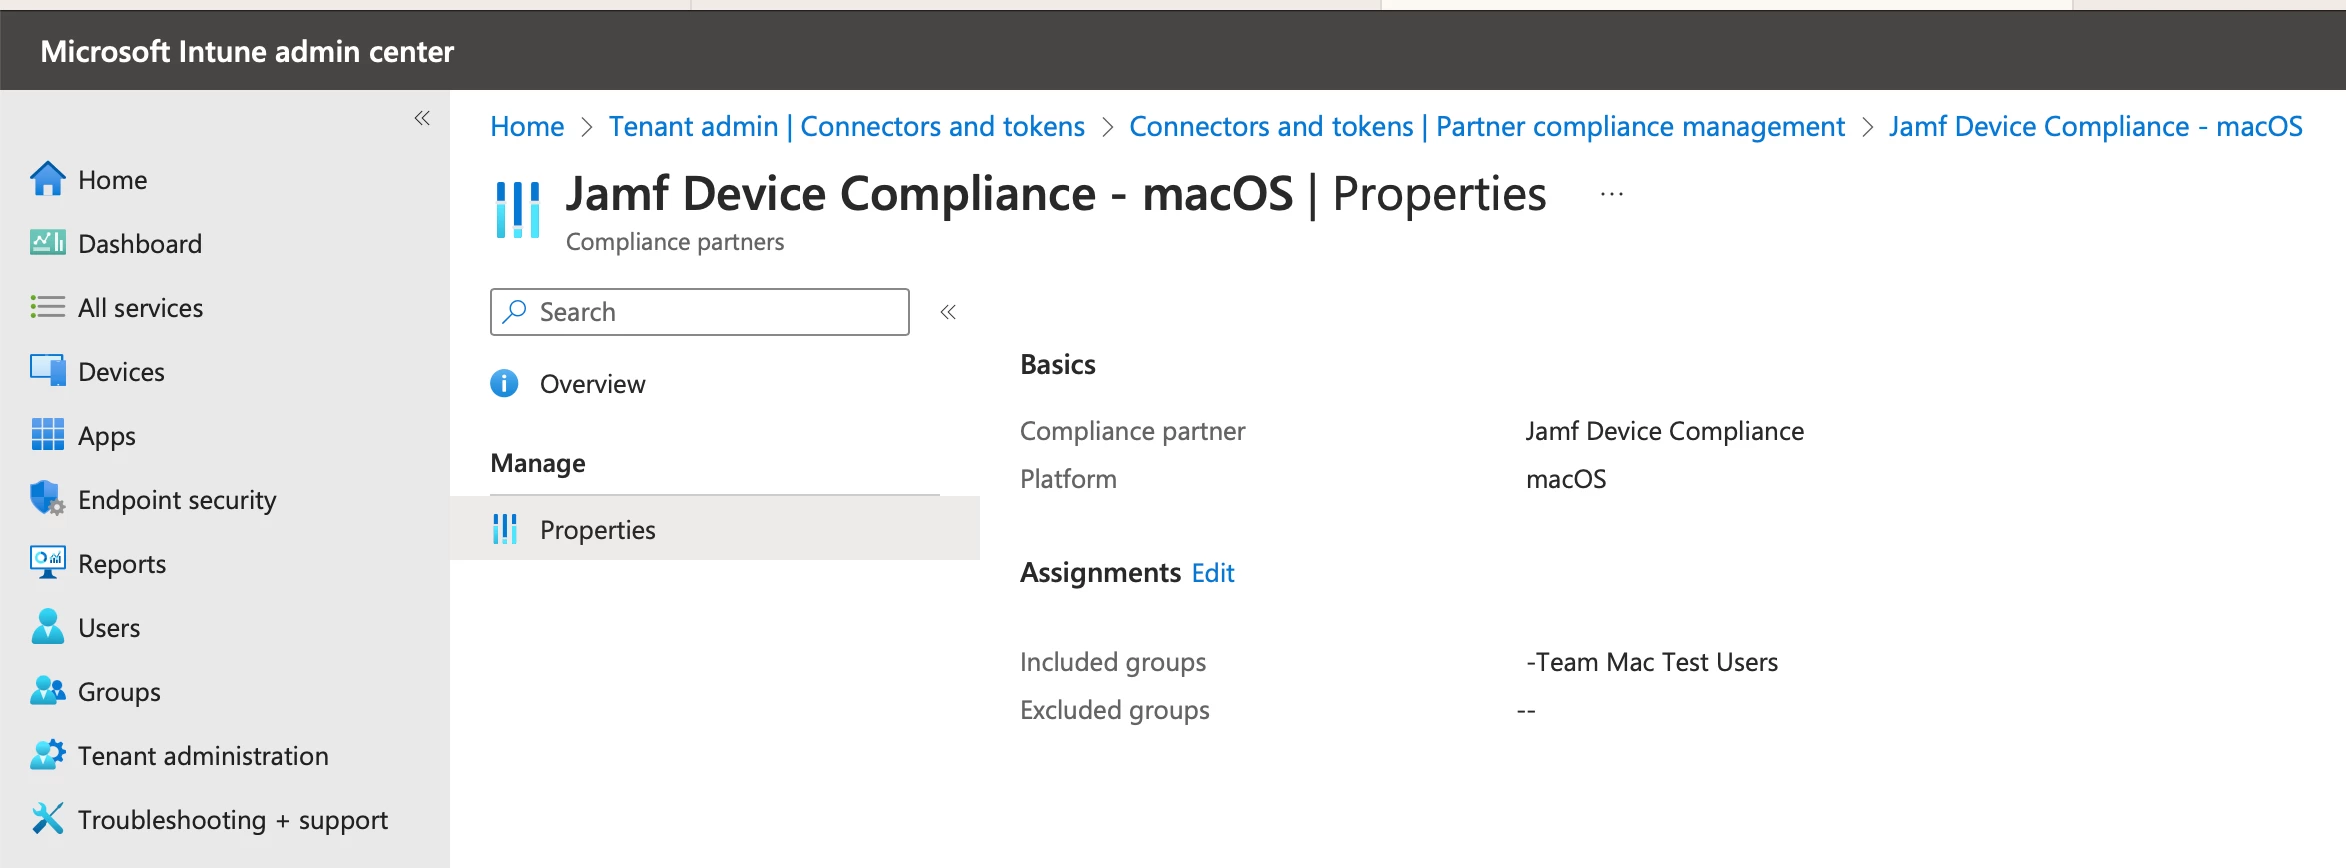Screen dimensions: 2346x868
Task: Click the 'Compliance partner' field label
Action: pos(1132,431)
